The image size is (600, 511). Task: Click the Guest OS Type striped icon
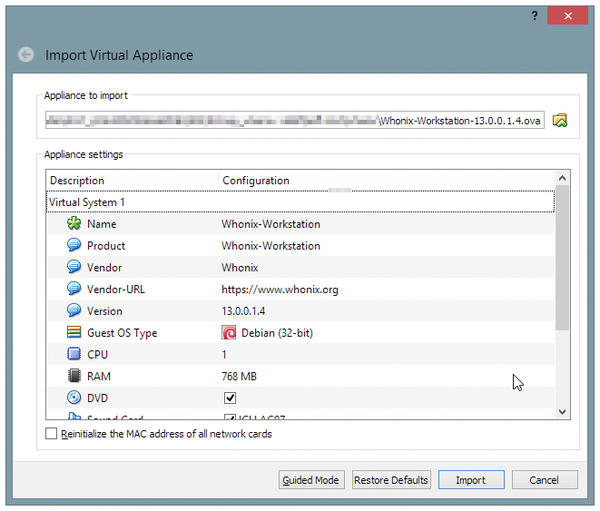coord(74,332)
